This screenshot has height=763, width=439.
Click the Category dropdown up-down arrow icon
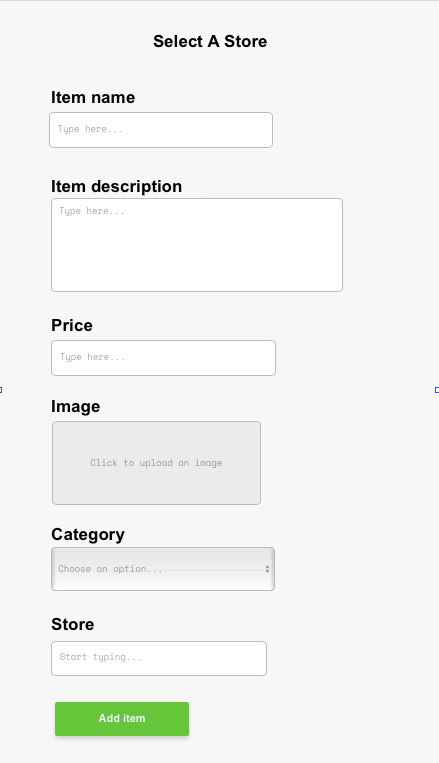pyautogui.click(x=267, y=569)
